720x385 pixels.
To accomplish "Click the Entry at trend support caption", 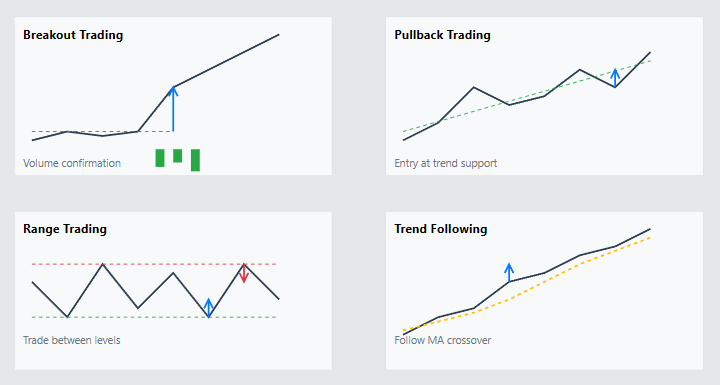I will [x=445, y=163].
